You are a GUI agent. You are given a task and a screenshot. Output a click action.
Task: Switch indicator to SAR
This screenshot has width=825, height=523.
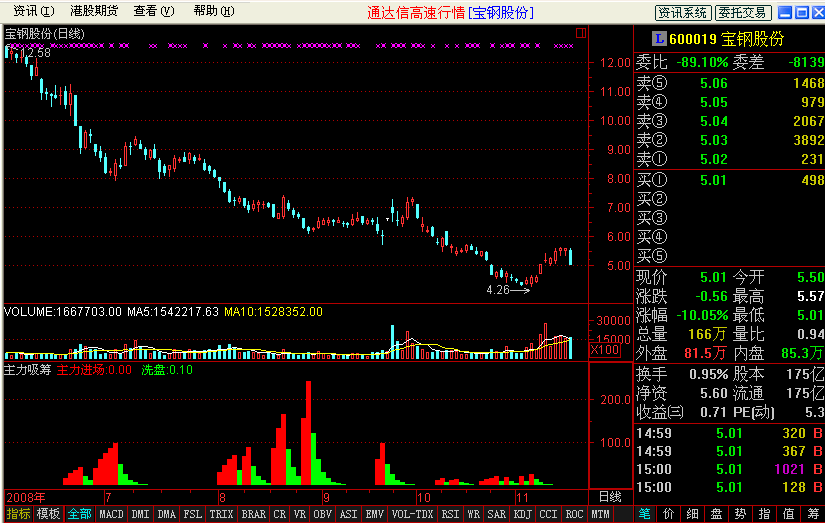coord(497,514)
